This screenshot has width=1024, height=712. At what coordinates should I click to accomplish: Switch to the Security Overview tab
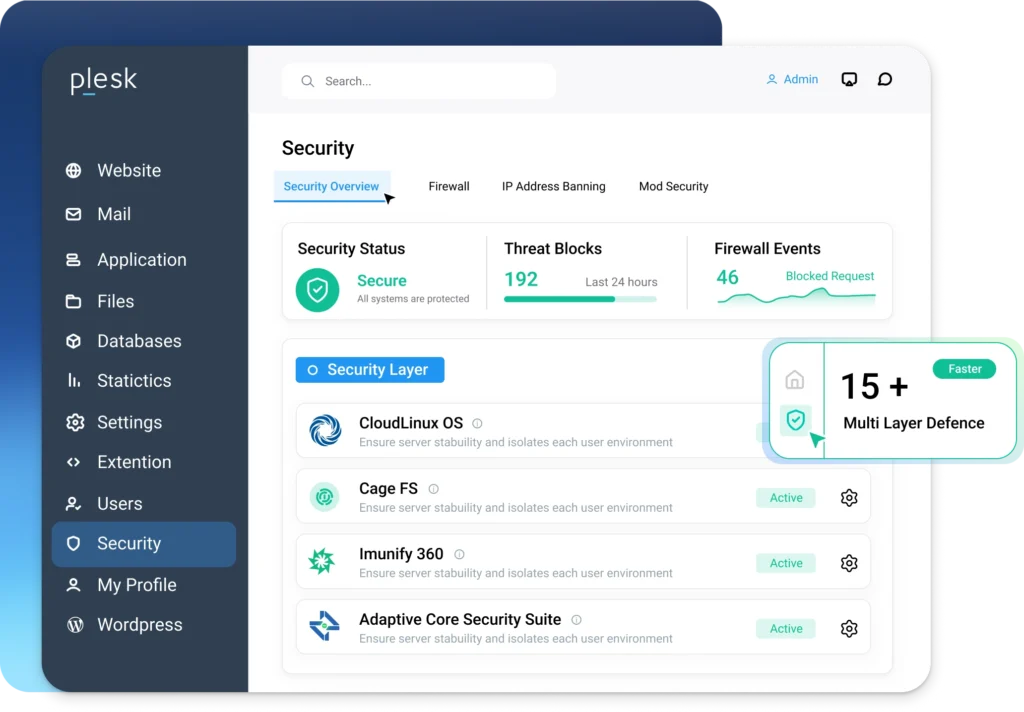[331, 186]
